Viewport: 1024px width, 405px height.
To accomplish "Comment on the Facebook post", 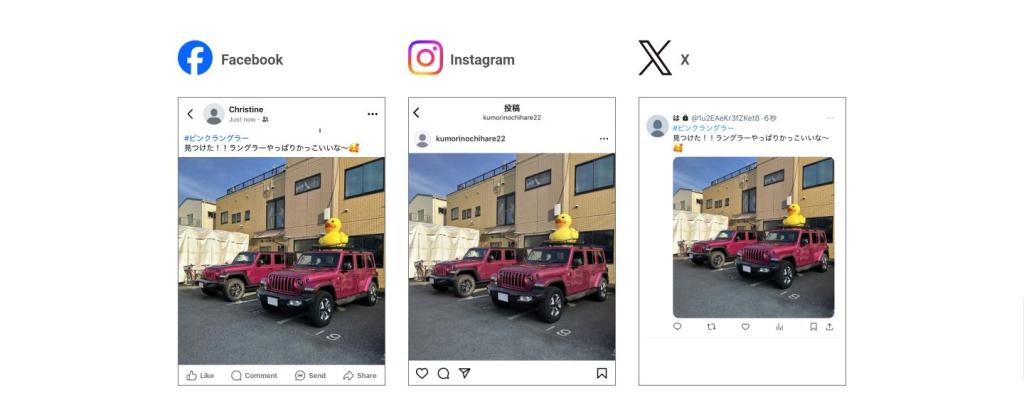I will 254,376.
